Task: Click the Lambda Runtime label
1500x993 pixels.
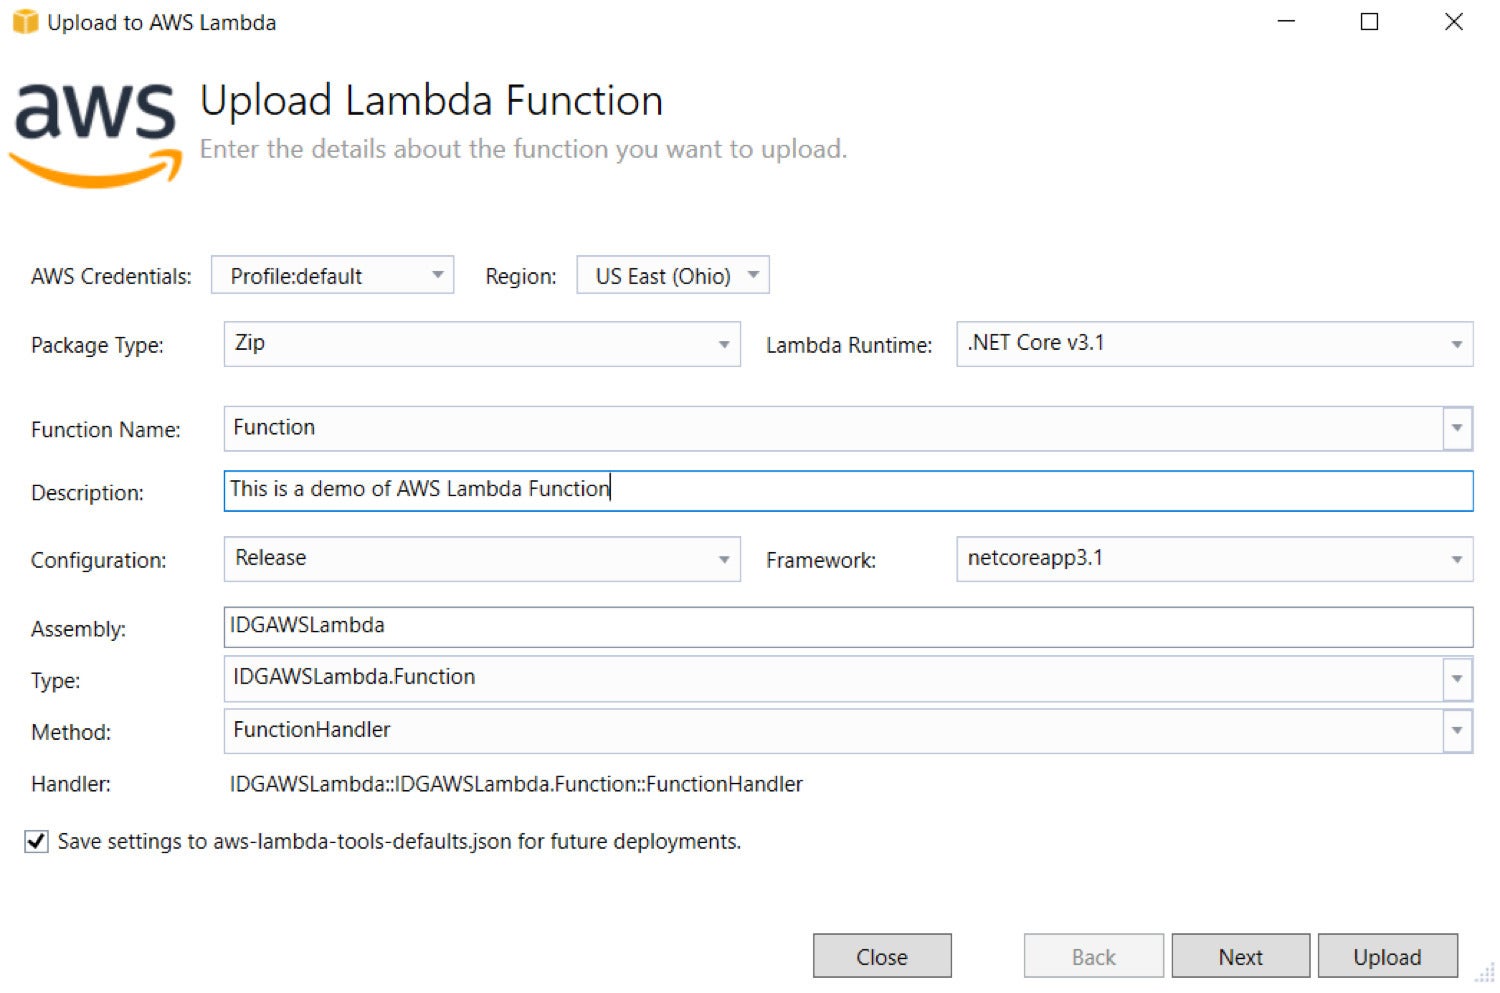Action: 849,345
